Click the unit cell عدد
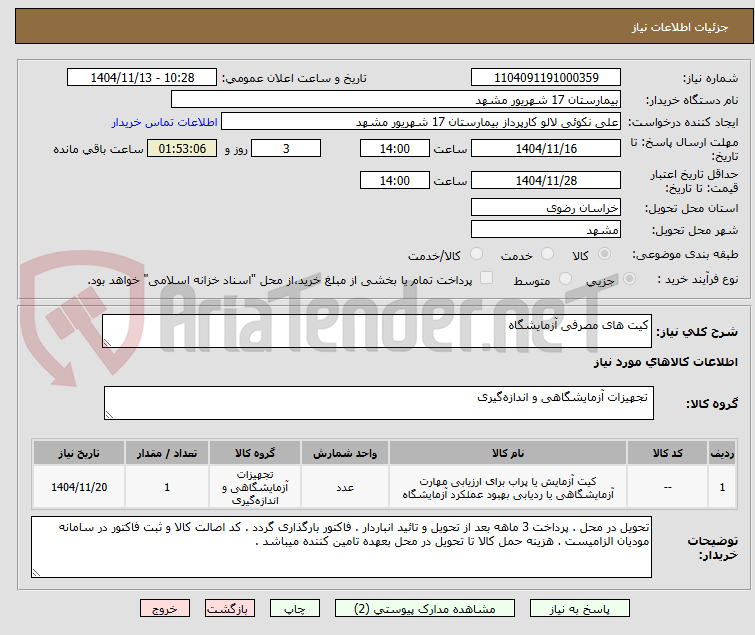This screenshot has height=635, width=755. (345, 487)
